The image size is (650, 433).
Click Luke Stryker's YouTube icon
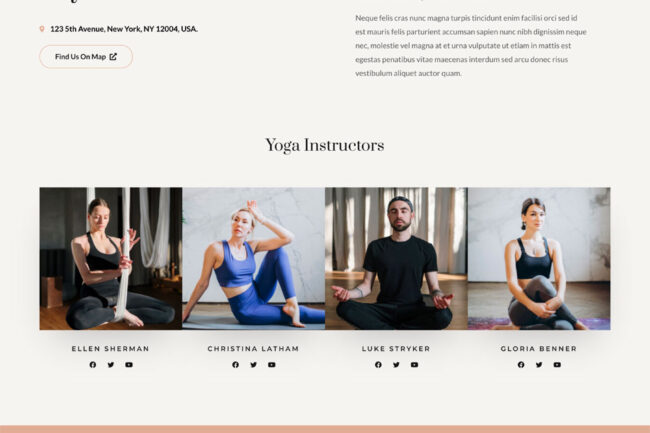click(x=414, y=365)
